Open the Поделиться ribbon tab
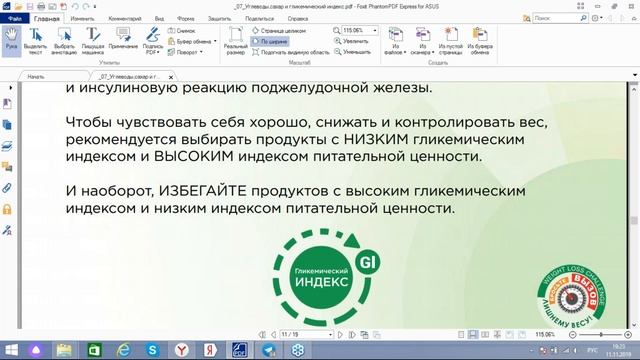Image resolution: width=640 pixels, height=360 pixels. pyautogui.click(x=260, y=19)
